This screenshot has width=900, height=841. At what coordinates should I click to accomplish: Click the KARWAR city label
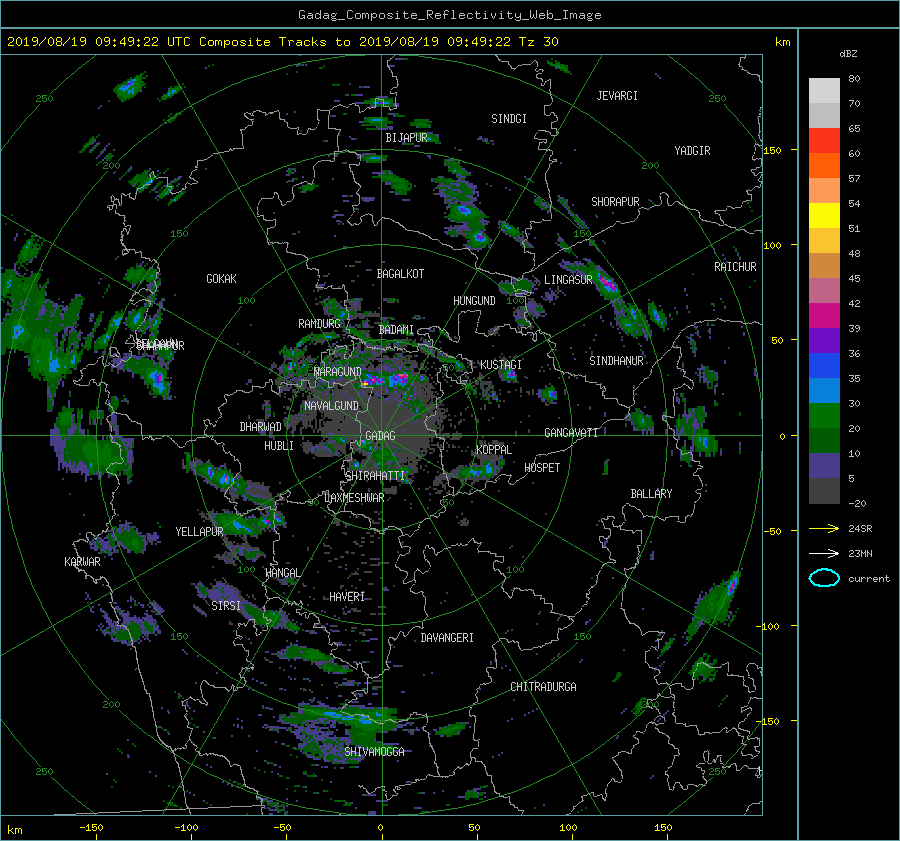[x=82, y=562]
